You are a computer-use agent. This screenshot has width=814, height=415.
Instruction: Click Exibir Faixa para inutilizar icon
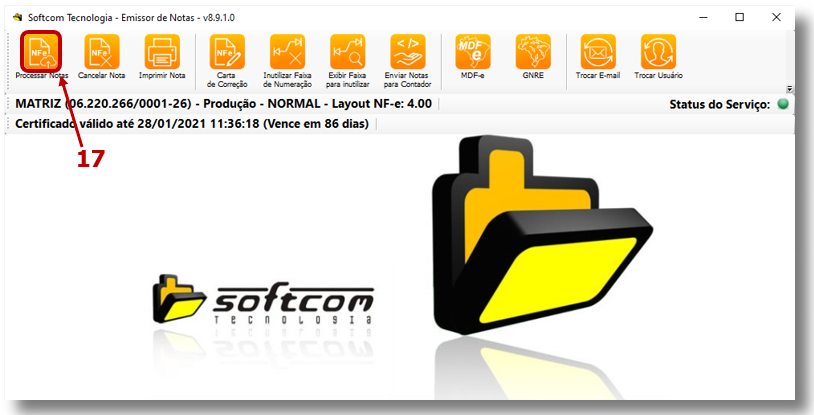pos(348,50)
